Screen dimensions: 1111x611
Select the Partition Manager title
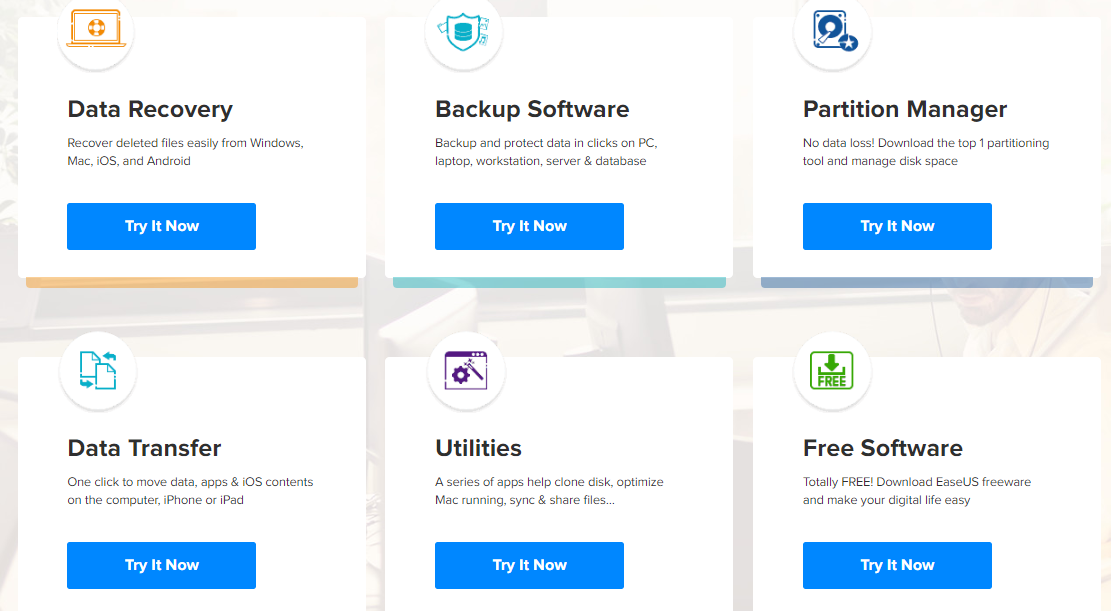coord(905,109)
